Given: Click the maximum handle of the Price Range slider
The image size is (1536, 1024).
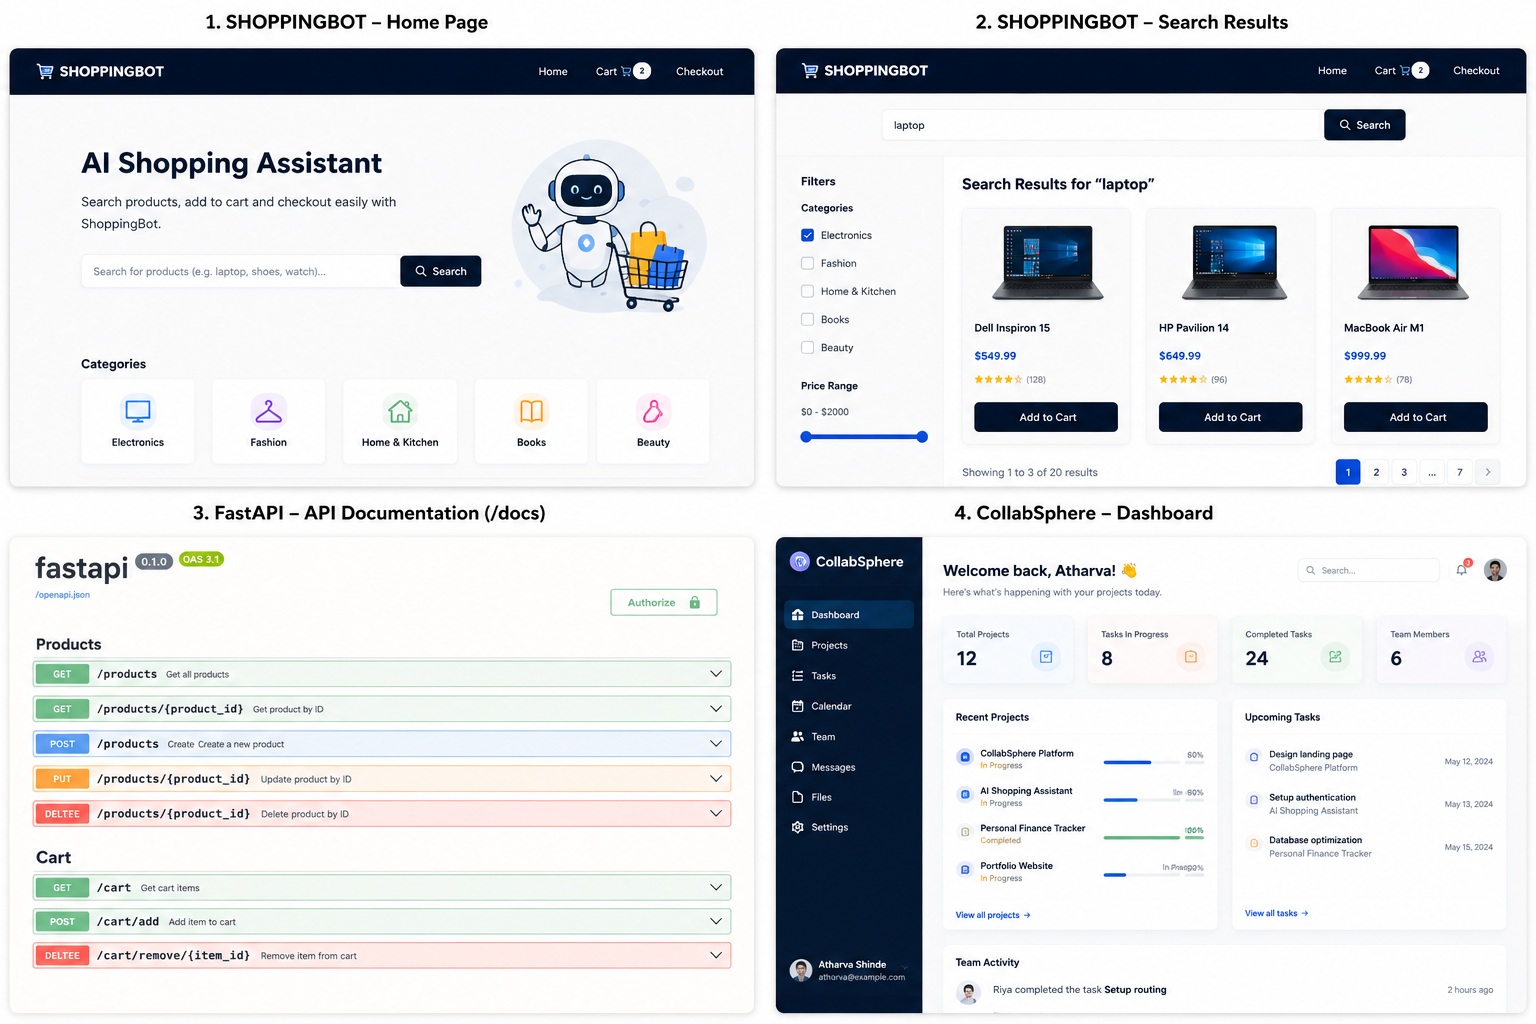Looking at the screenshot, I should (922, 437).
